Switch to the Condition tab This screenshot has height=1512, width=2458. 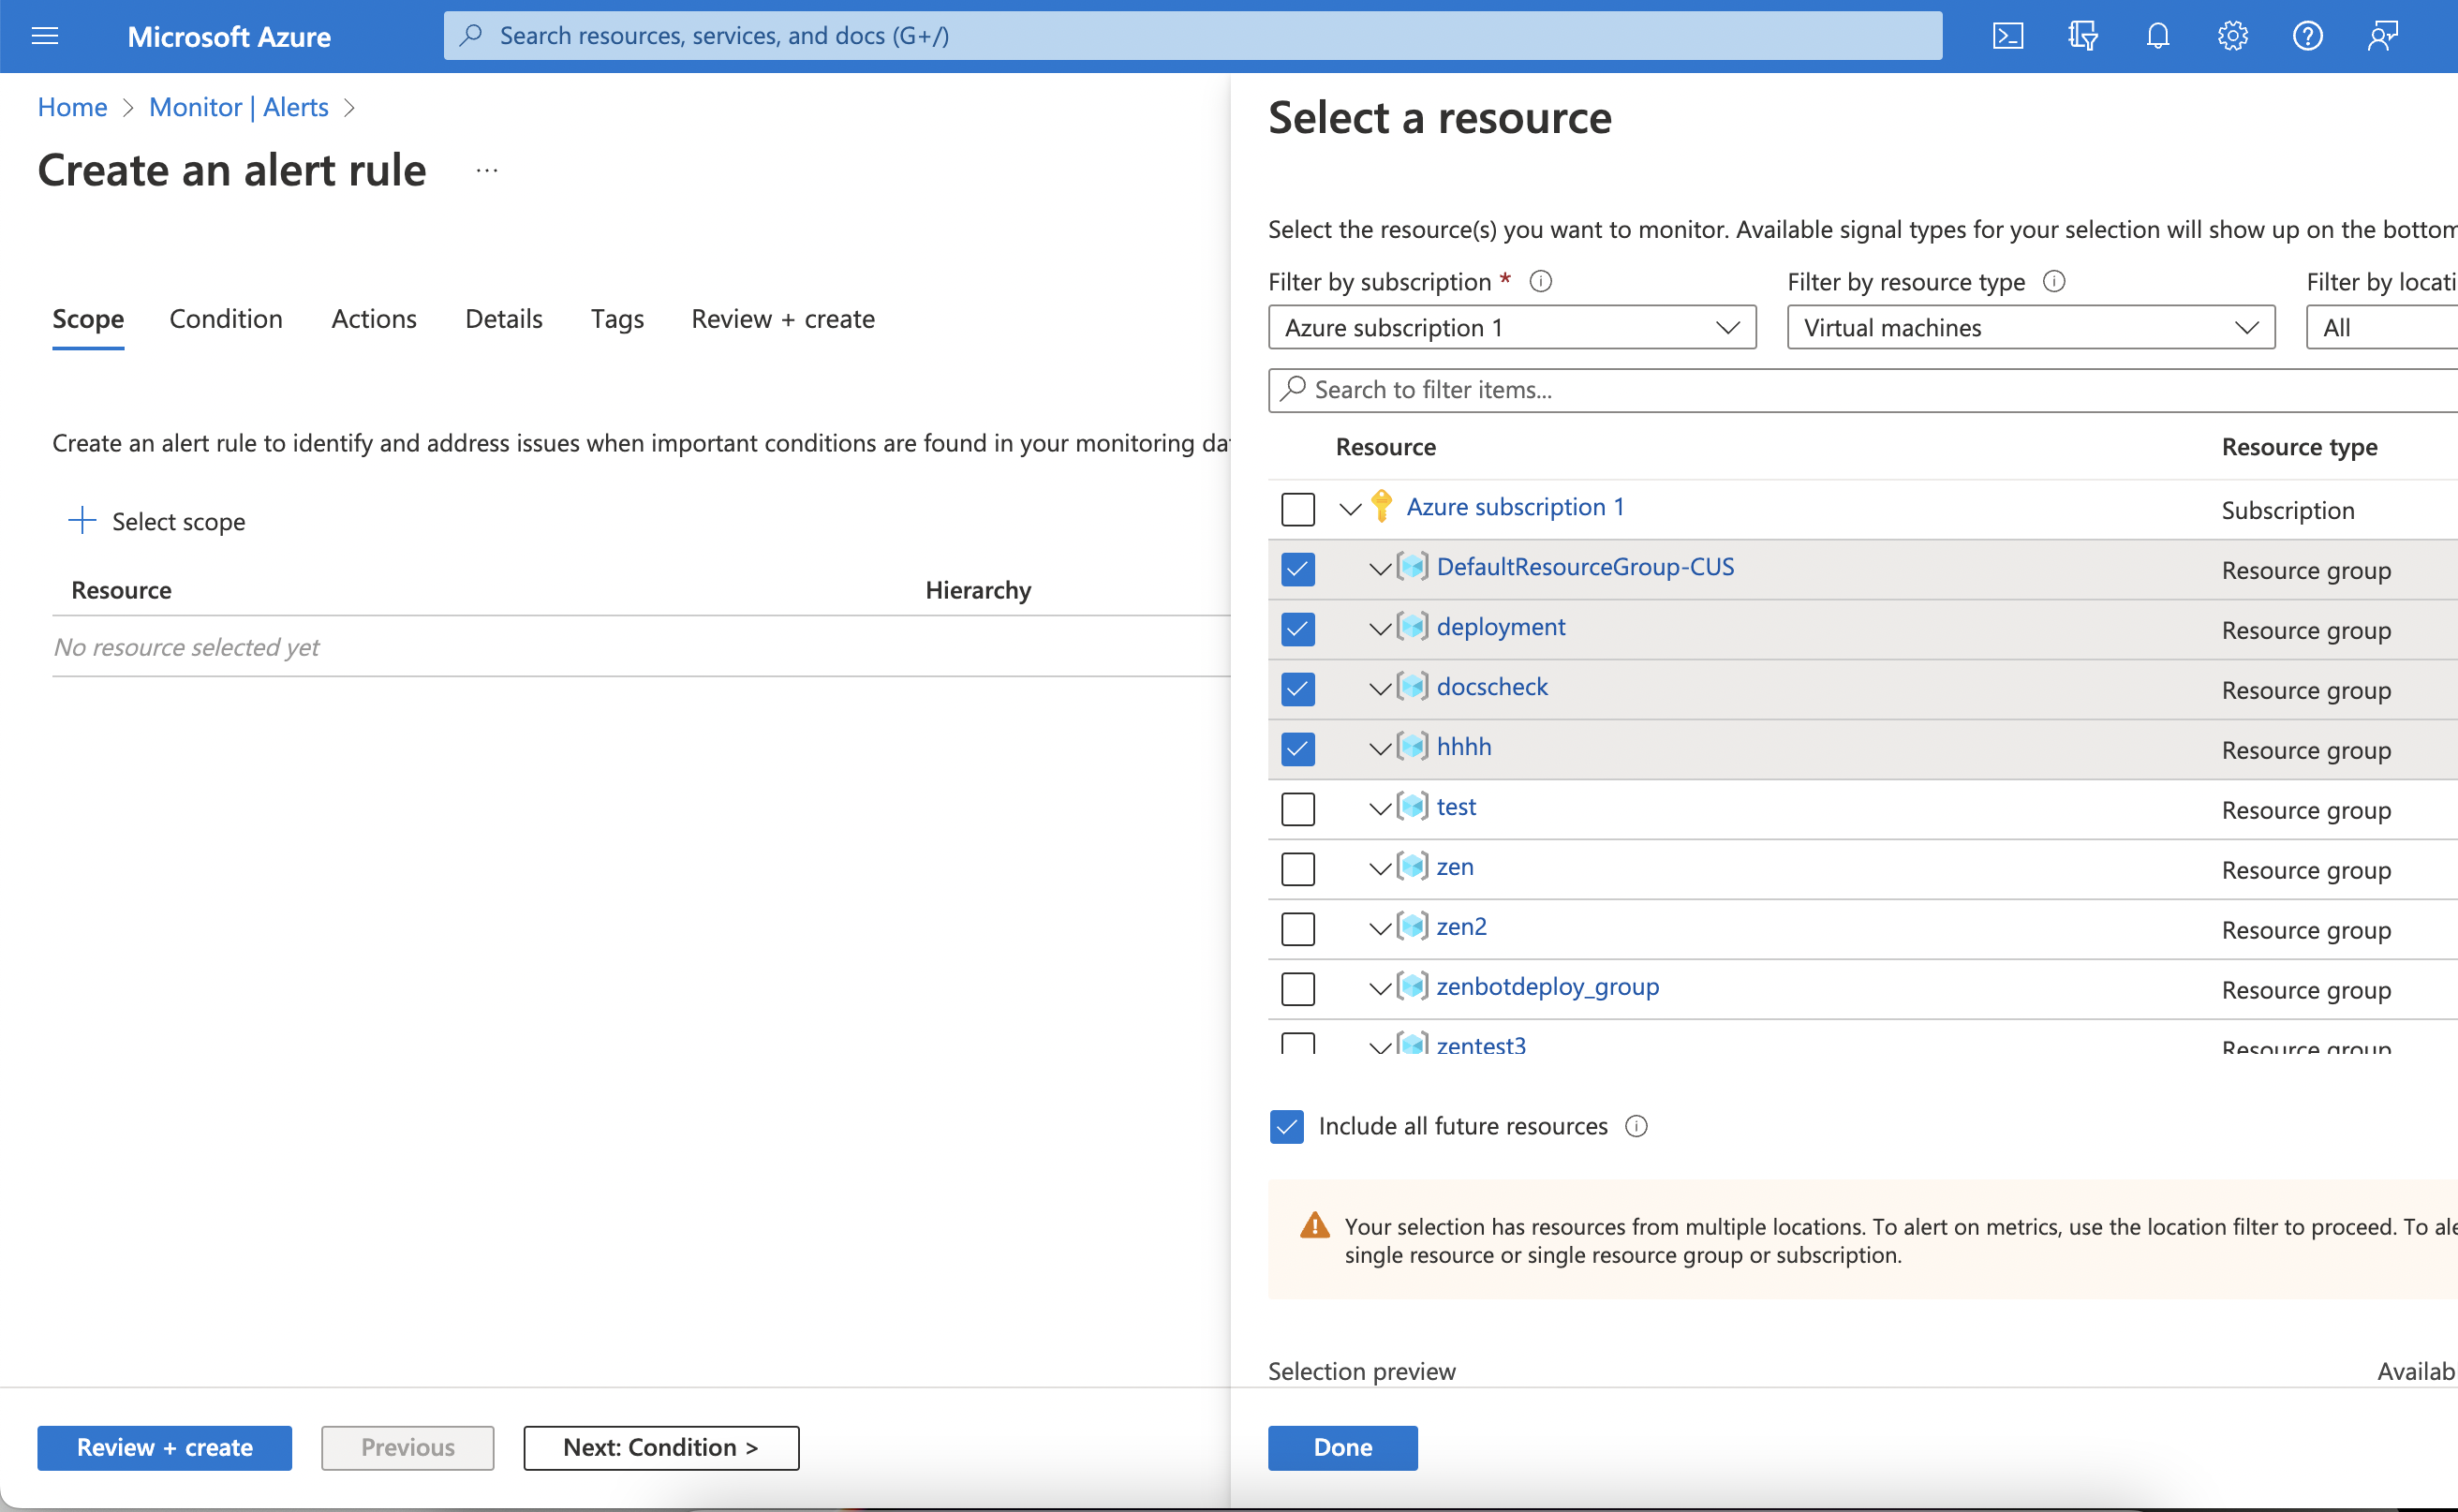coord(226,319)
